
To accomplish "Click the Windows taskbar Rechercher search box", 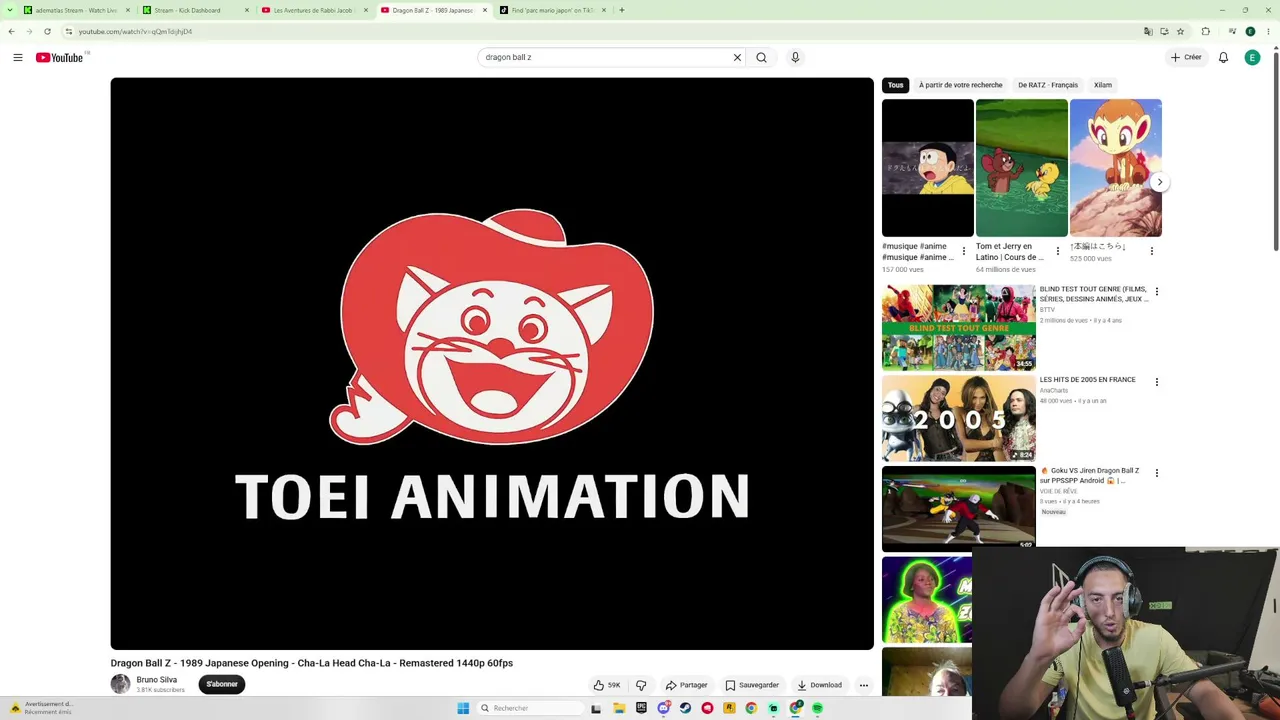I will [530, 708].
